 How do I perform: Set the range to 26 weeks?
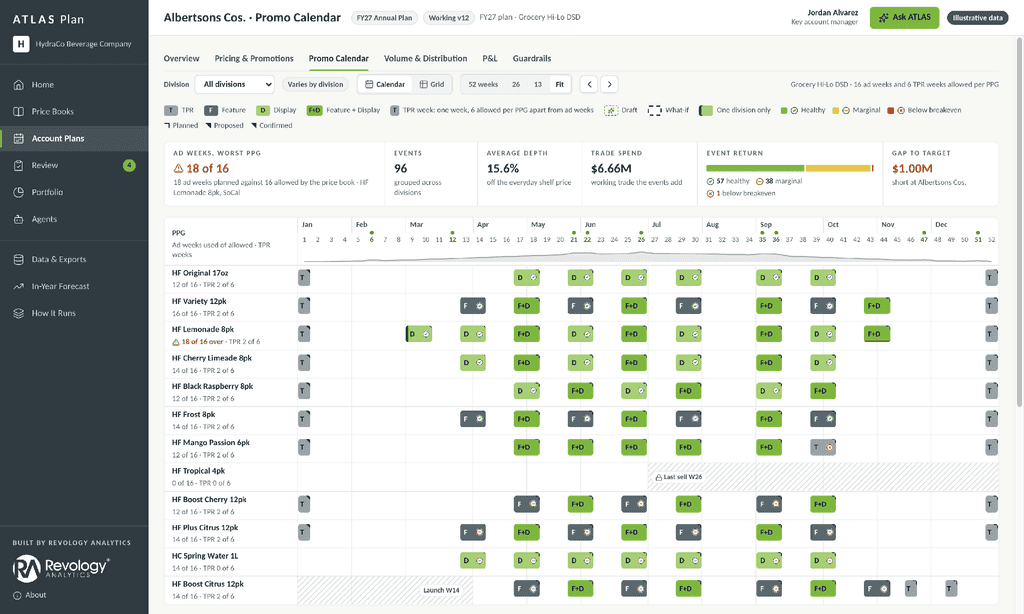pyautogui.click(x=516, y=84)
